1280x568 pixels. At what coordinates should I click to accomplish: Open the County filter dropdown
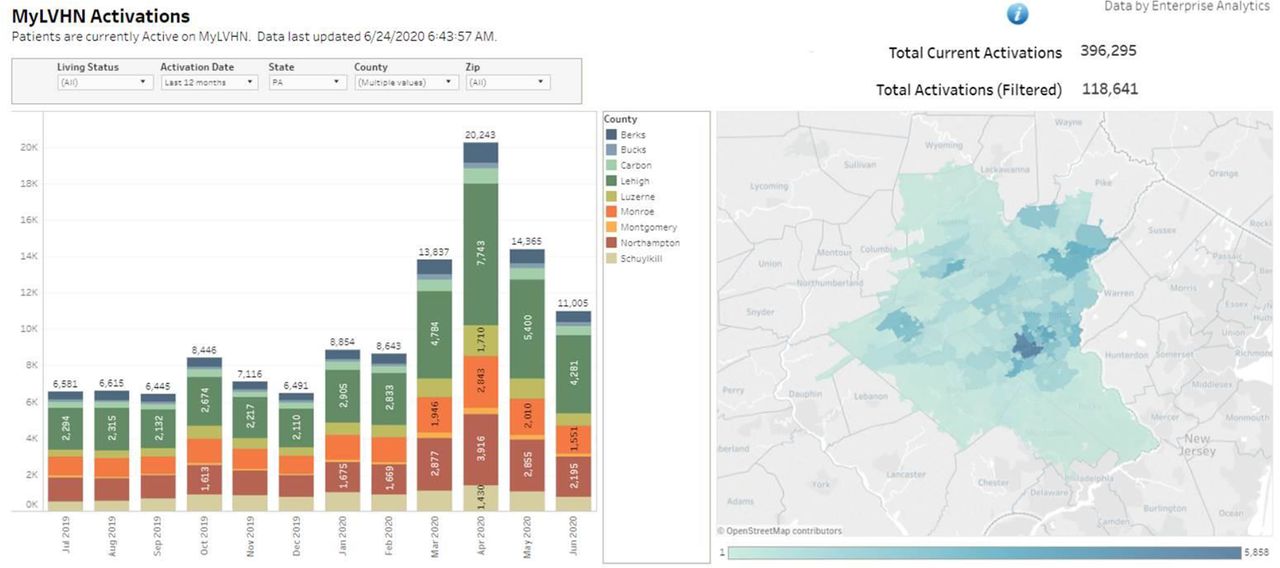(407, 82)
